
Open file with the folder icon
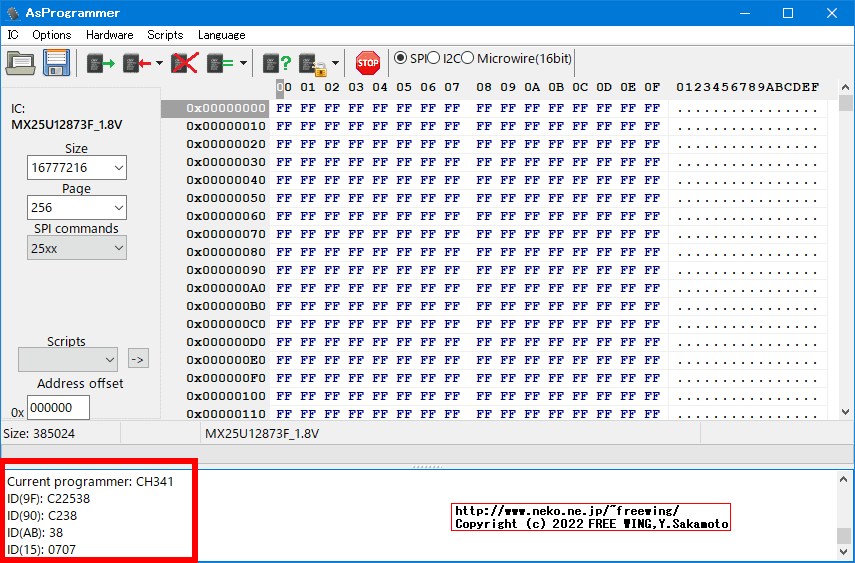coord(21,63)
